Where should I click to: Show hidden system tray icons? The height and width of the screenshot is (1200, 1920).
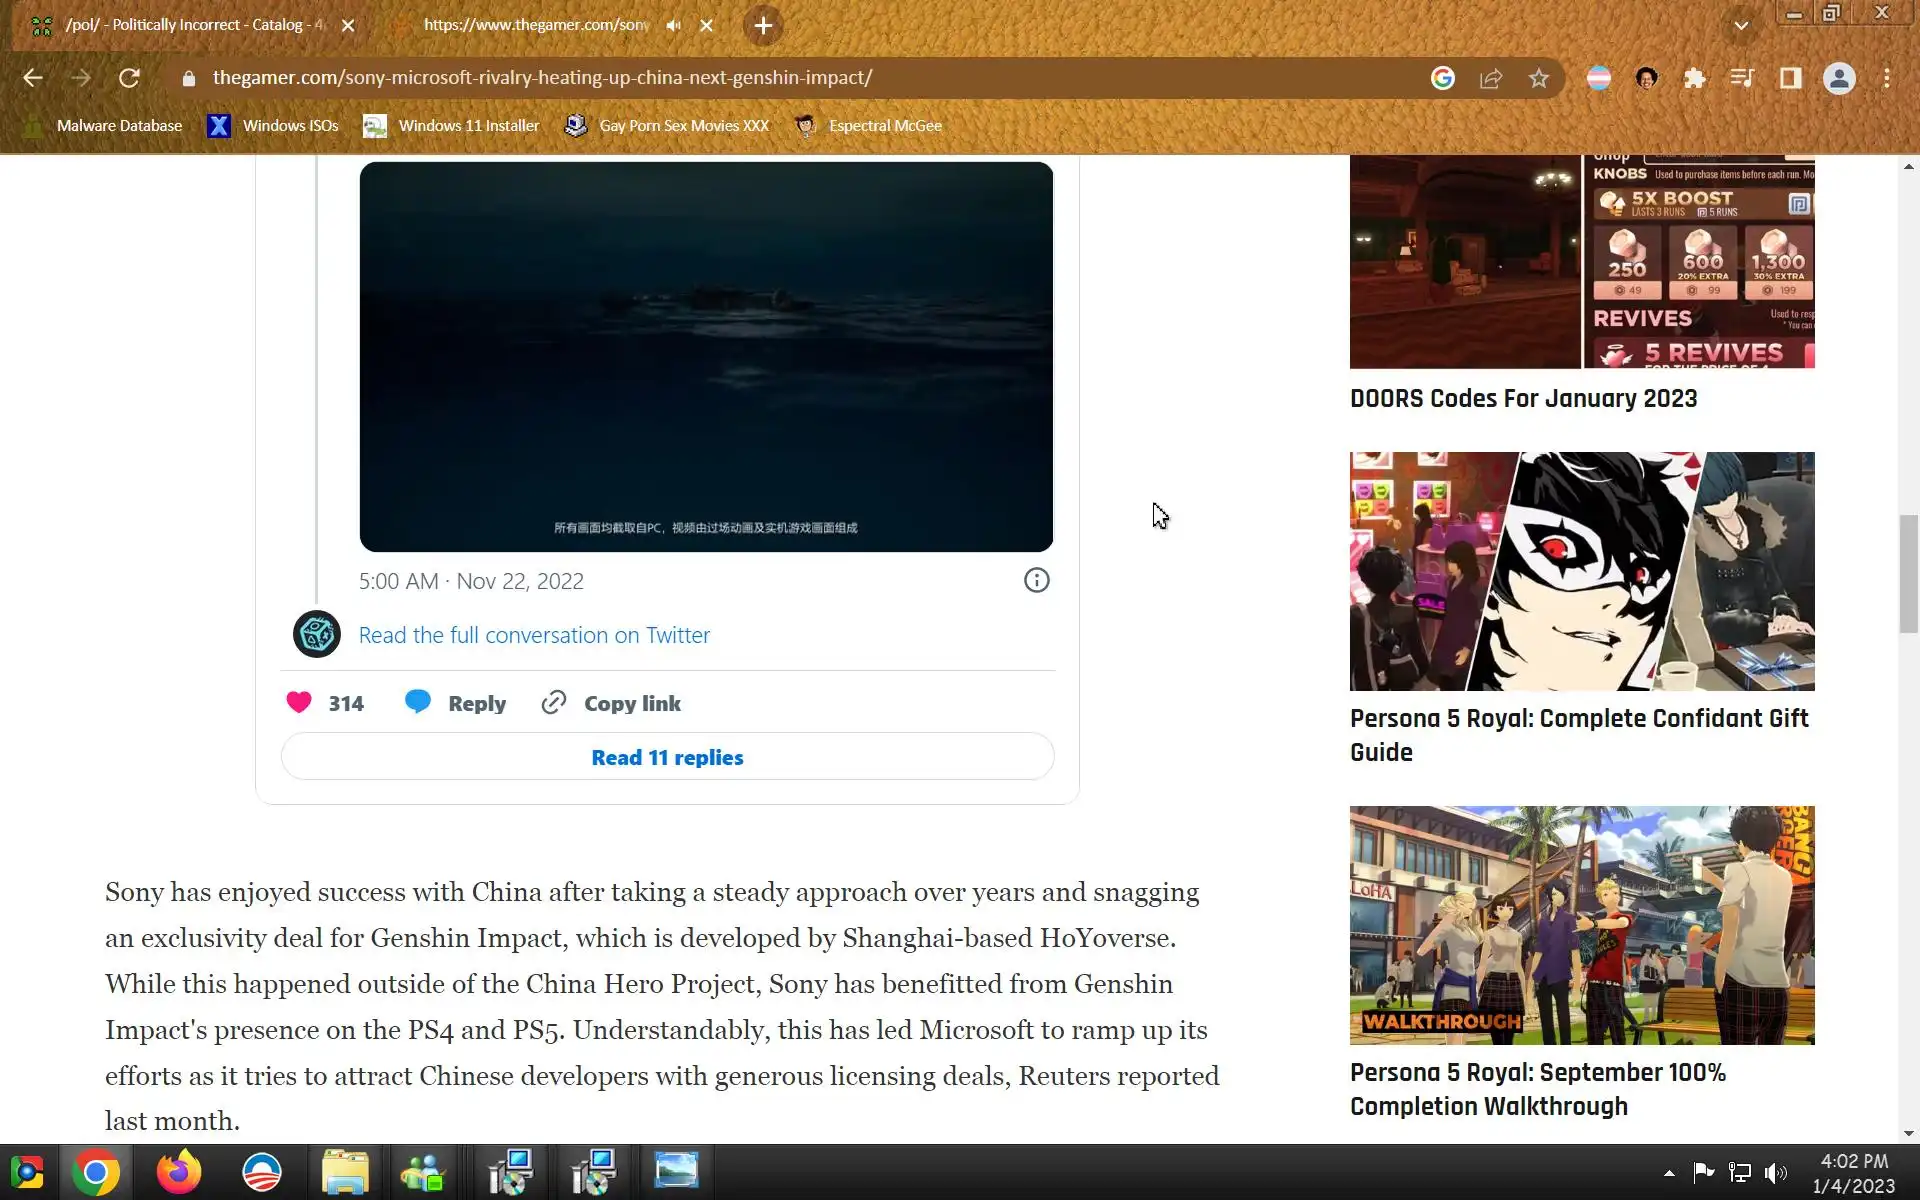pyautogui.click(x=1669, y=1173)
